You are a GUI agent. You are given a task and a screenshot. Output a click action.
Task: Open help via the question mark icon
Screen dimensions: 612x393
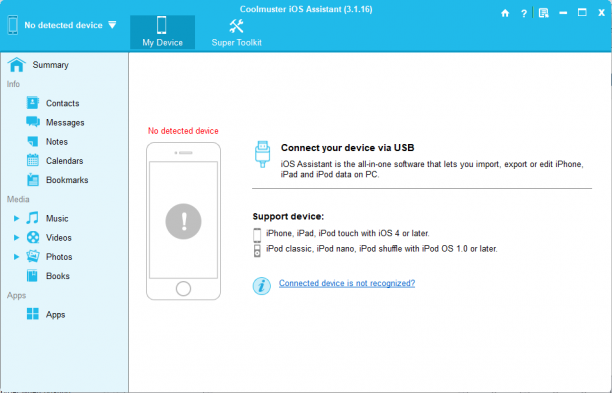pyautogui.click(x=524, y=14)
